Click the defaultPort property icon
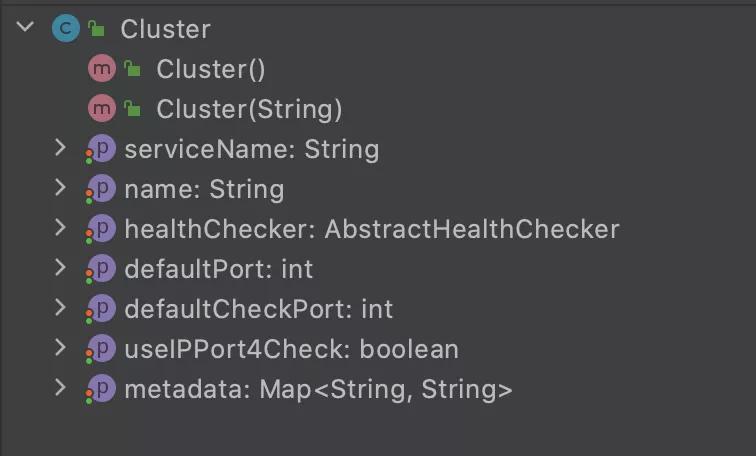The height and width of the screenshot is (456, 756). pyautogui.click(x=101, y=270)
